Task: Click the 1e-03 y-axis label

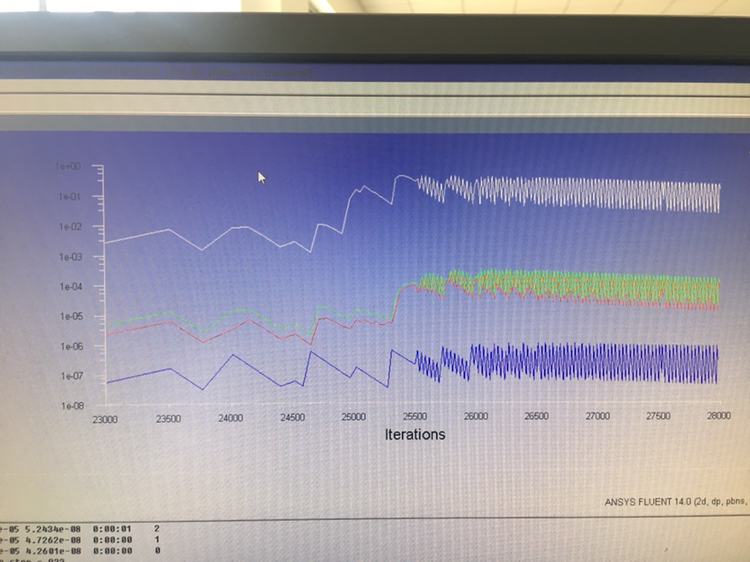Action: [71, 257]
